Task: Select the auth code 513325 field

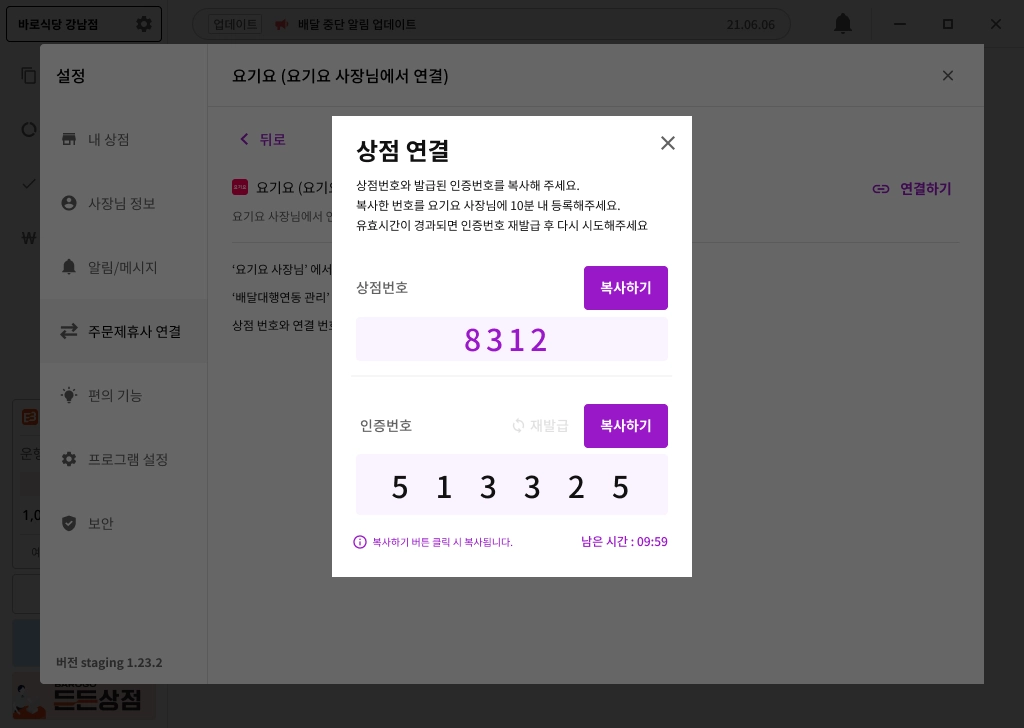Action: point(511,485)
